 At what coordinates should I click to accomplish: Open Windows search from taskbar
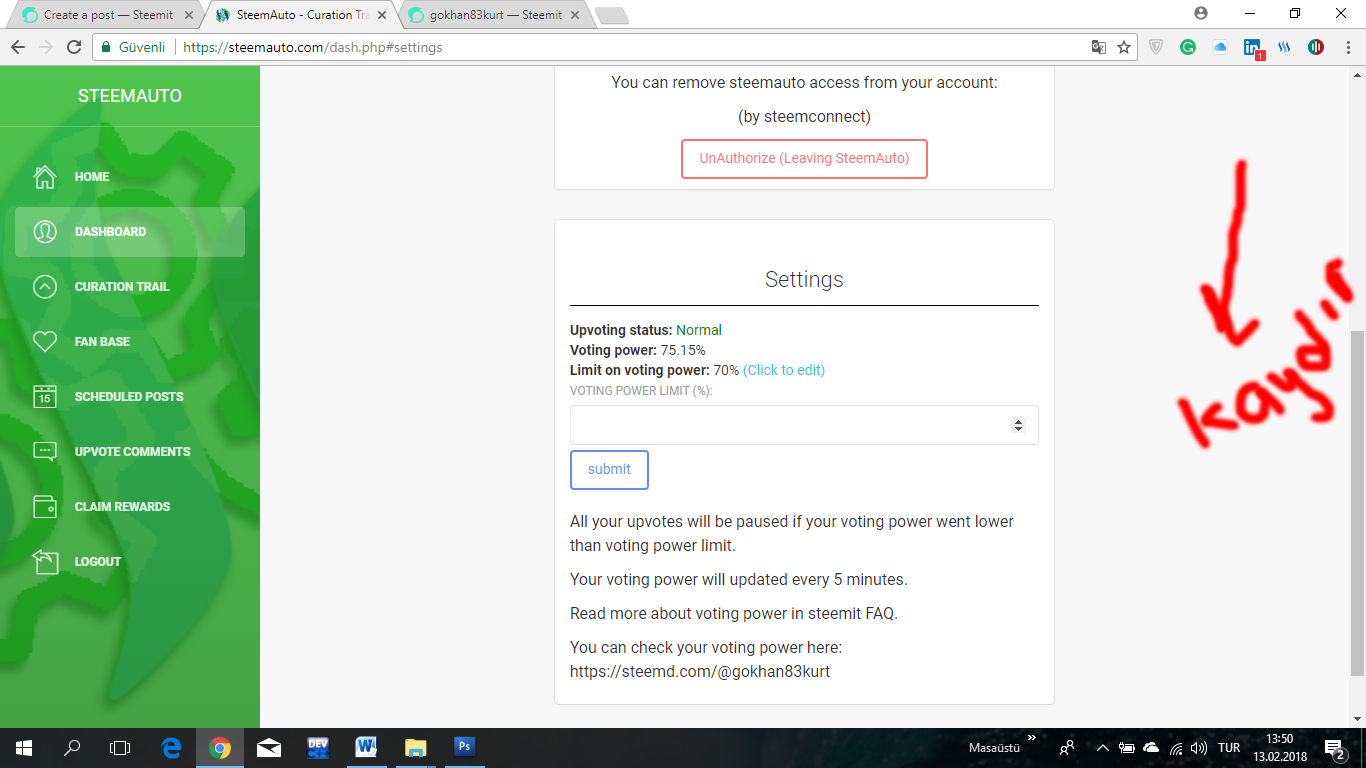(x=72, y=747)
